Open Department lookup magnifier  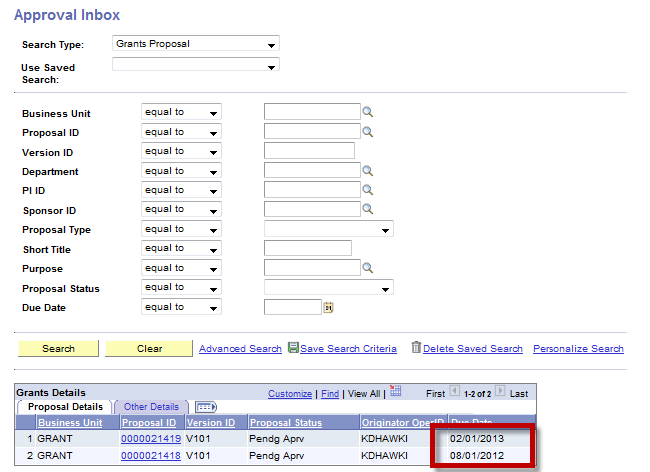pyautogui.click(x=368, y=171)
